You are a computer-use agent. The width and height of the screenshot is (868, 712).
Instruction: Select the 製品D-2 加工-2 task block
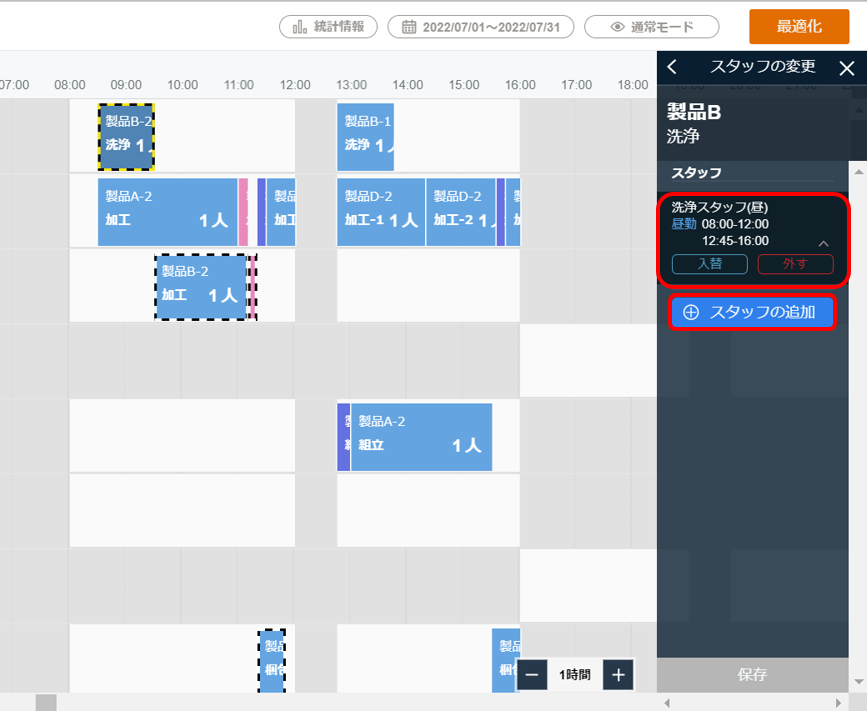[x=461, y=212]
